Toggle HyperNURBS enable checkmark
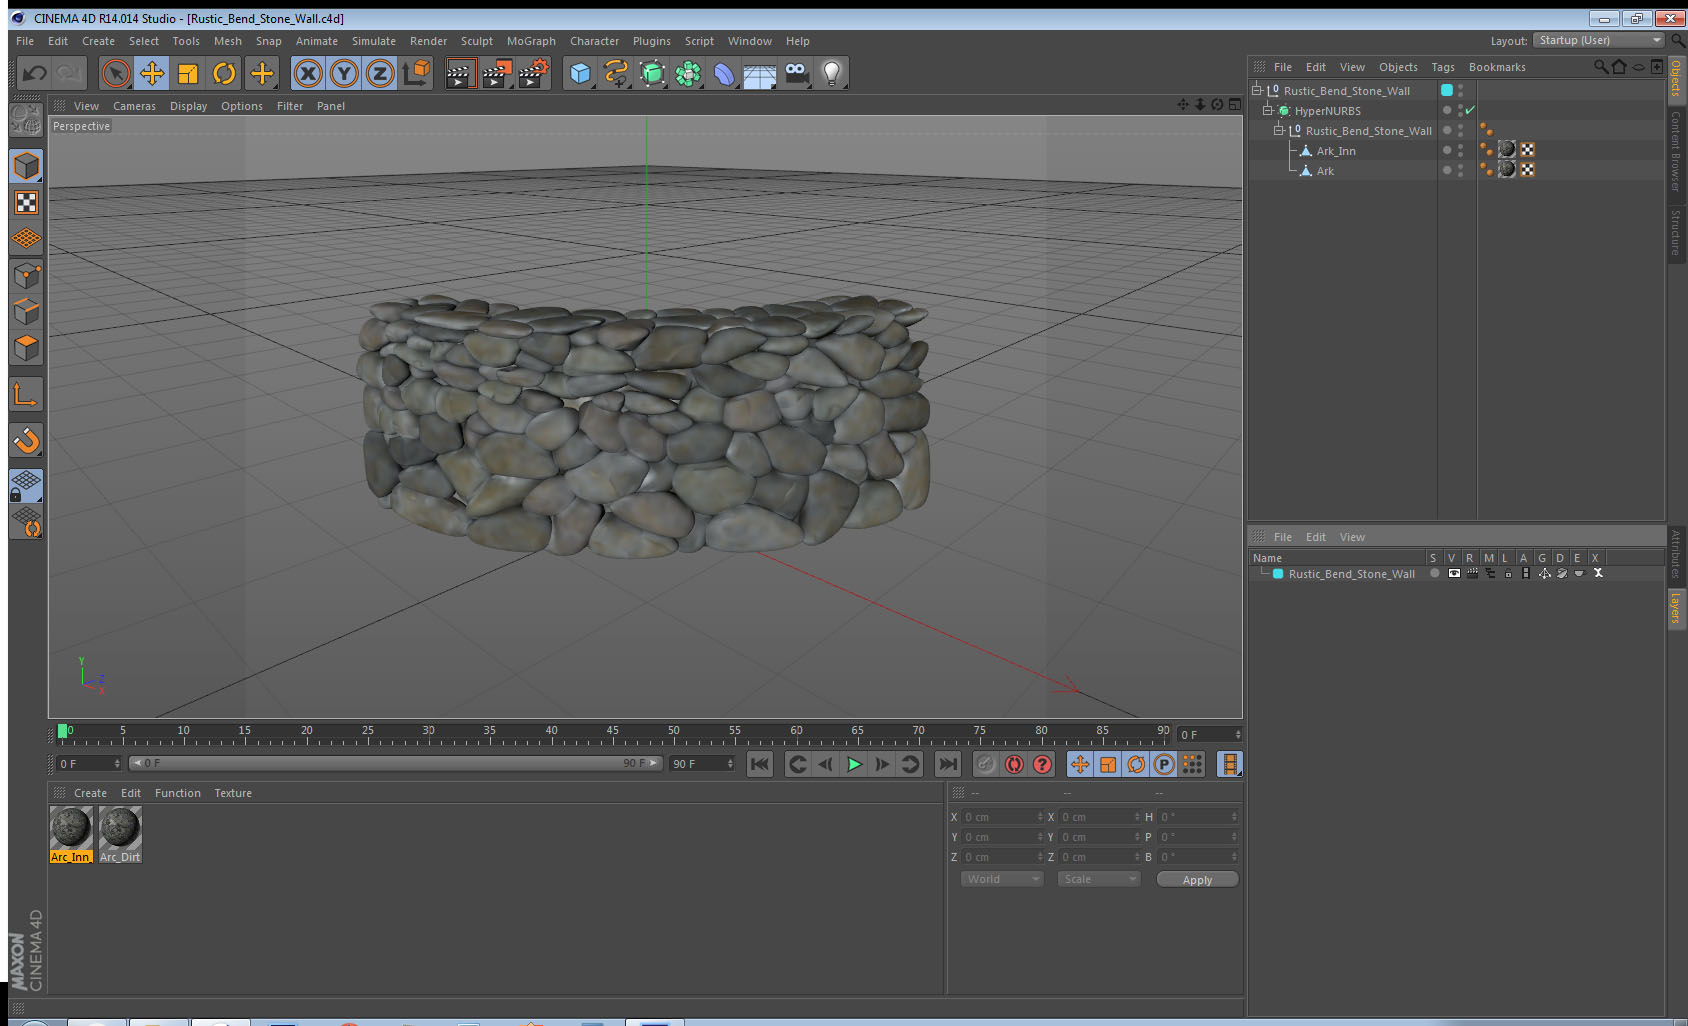1688x1026 pixels. coord(1470,110)
